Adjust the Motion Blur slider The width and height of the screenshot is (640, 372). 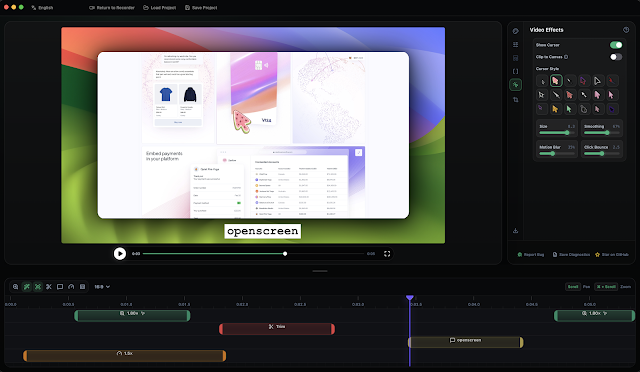[557, 154]
